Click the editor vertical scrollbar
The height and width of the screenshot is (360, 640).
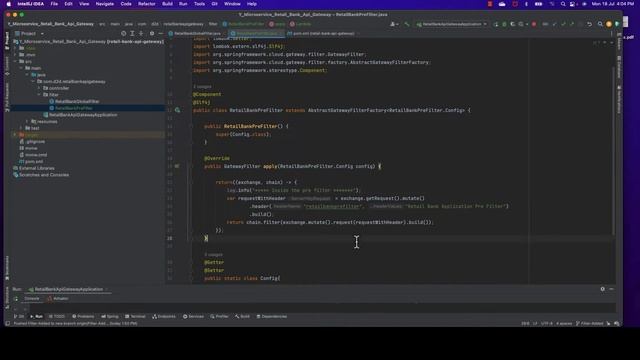(x=613, y=151)
